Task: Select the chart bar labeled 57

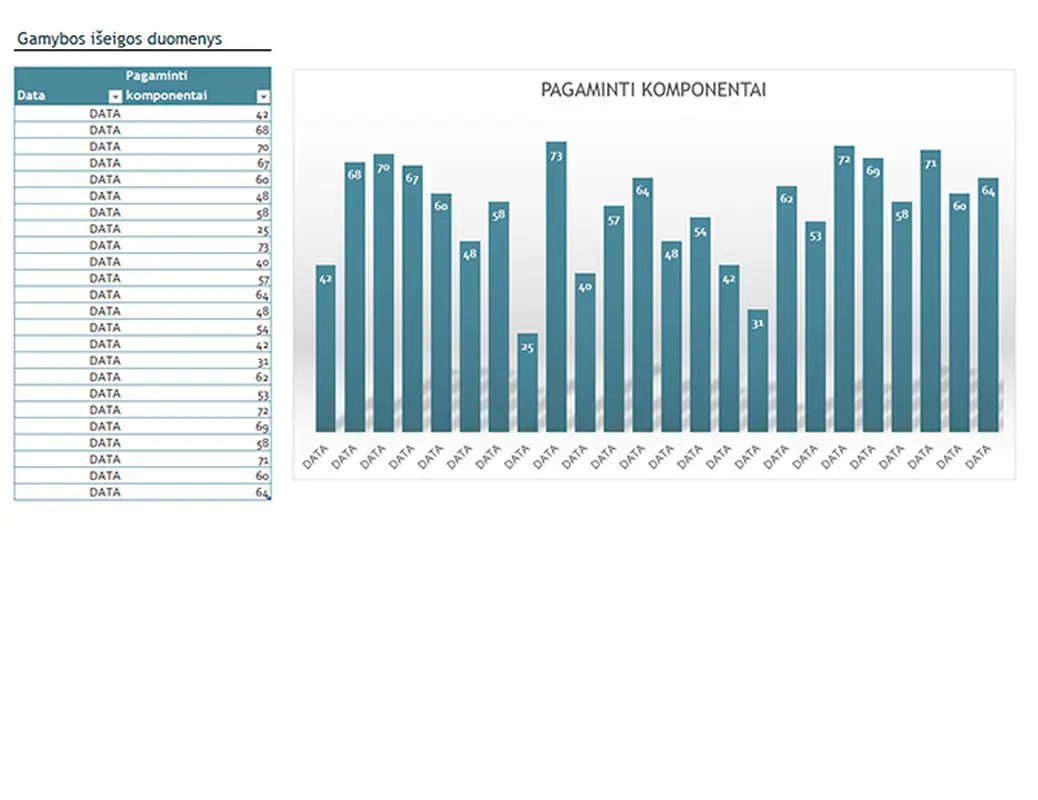Action: 613,320
